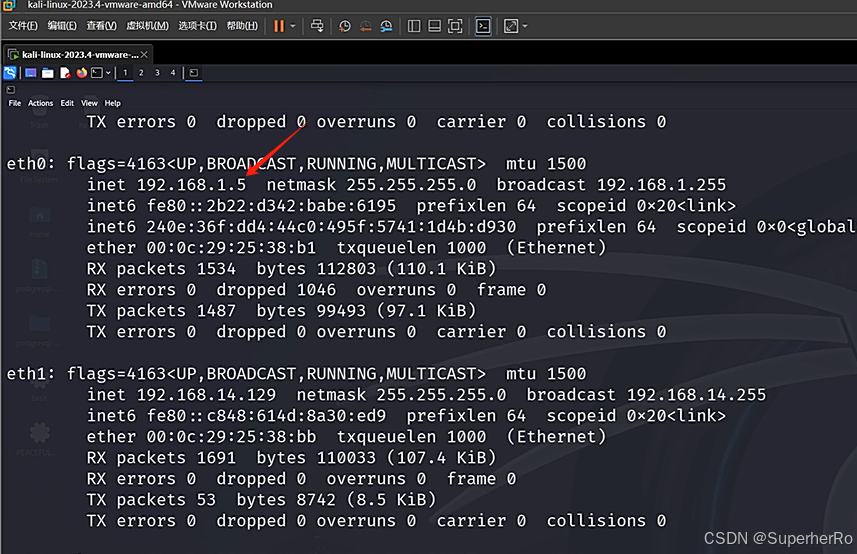Toggle the thumbnail bar icon in VMware toolbar

point(435,26)
